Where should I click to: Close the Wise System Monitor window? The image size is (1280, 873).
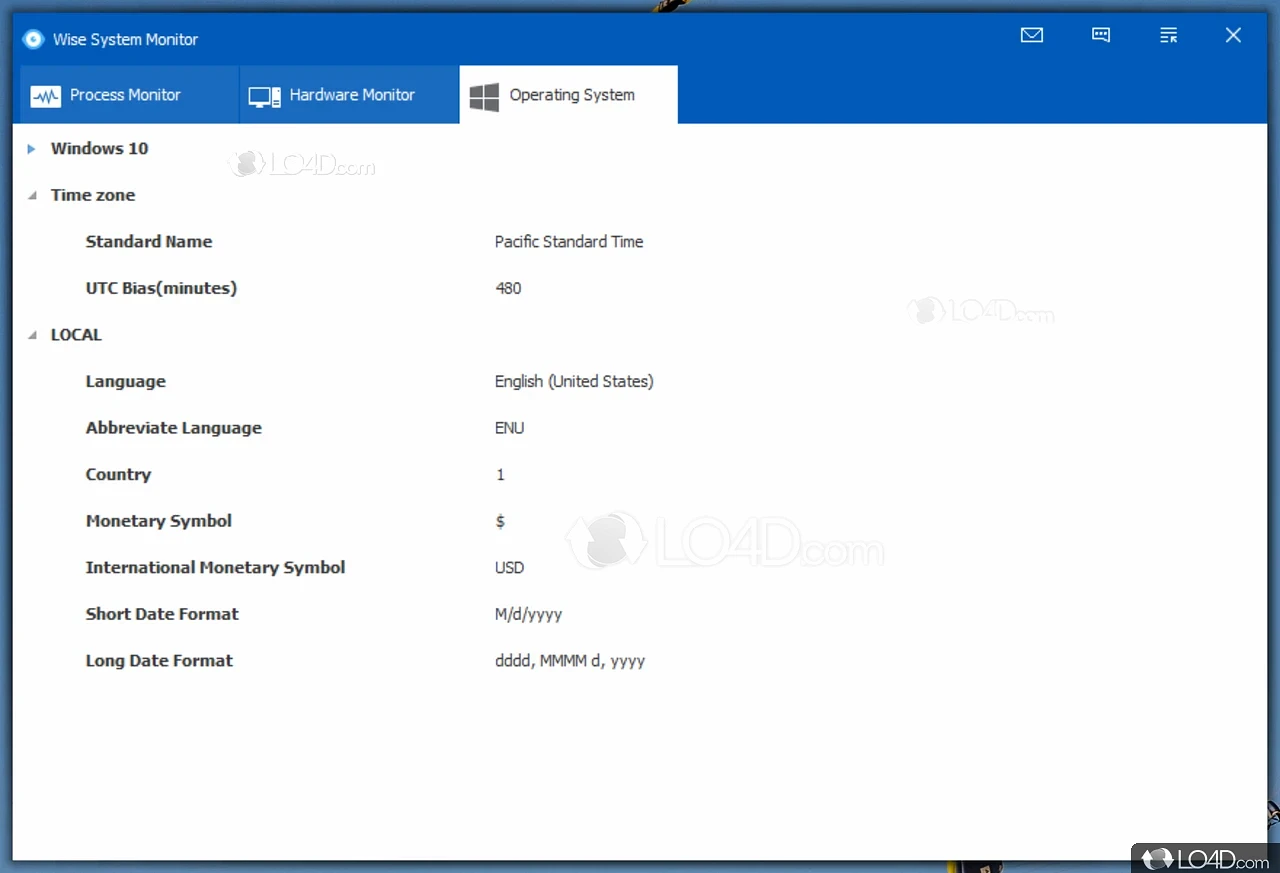coord(1233,36)
